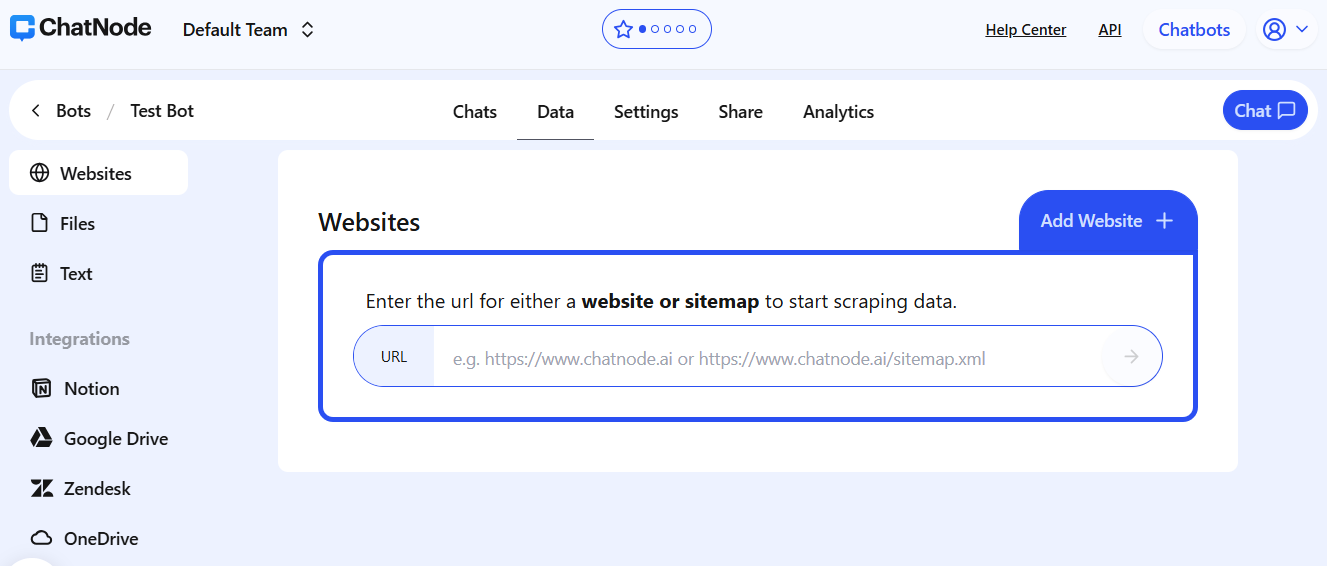Click the Test Bot breadcrumb
The image size is (1327, 566).
pyautogui.click(x=162, y=111)
